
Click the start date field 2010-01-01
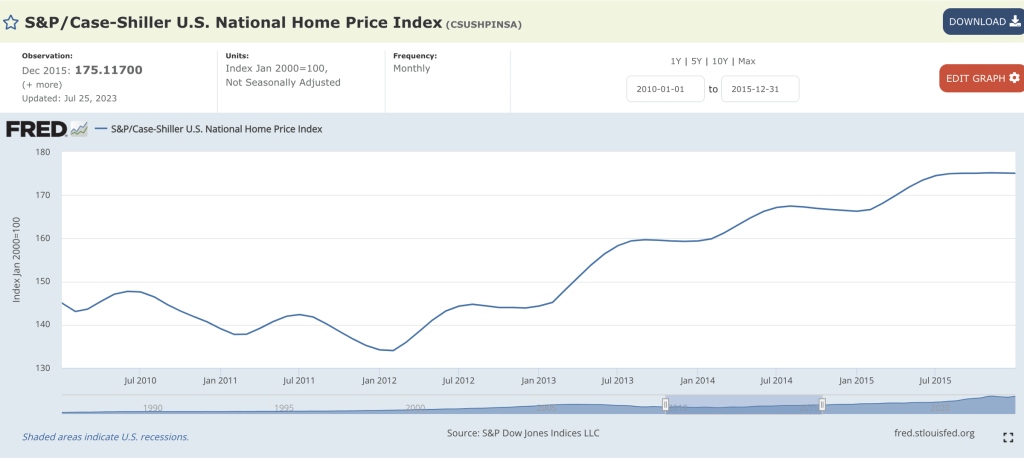pyautogui.click(x=666, y=89)
